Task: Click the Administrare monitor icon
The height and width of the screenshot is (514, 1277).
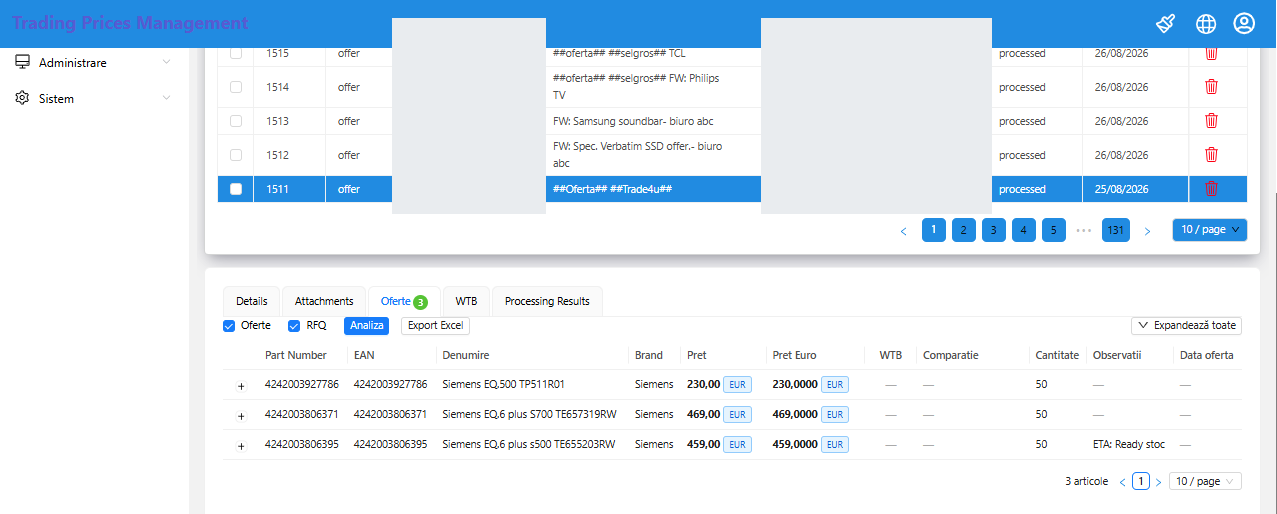Action: pos(22,62)
